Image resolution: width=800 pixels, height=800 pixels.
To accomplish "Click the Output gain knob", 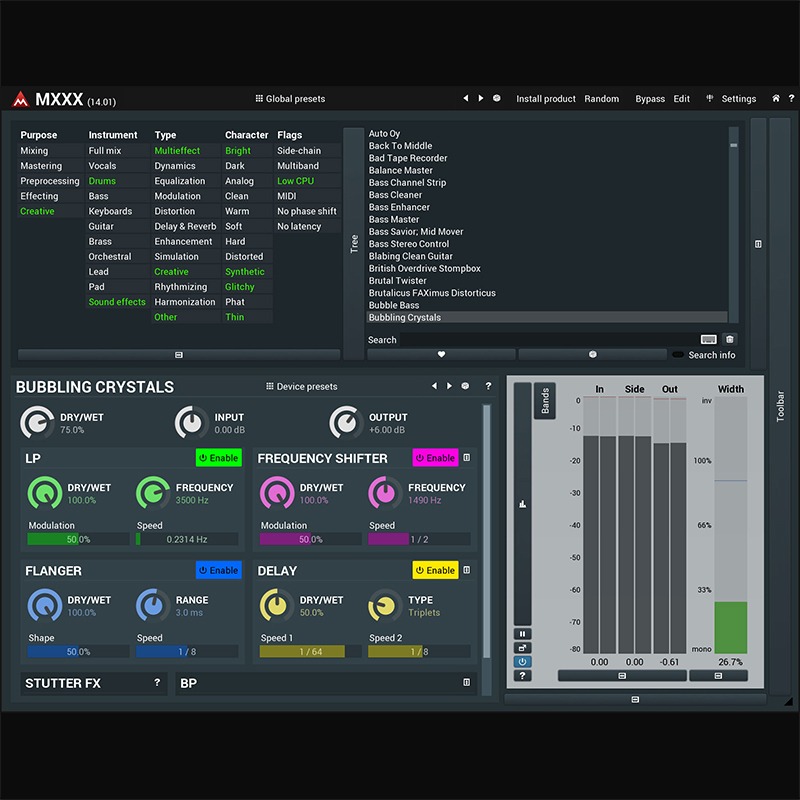I will click(345, 422).
